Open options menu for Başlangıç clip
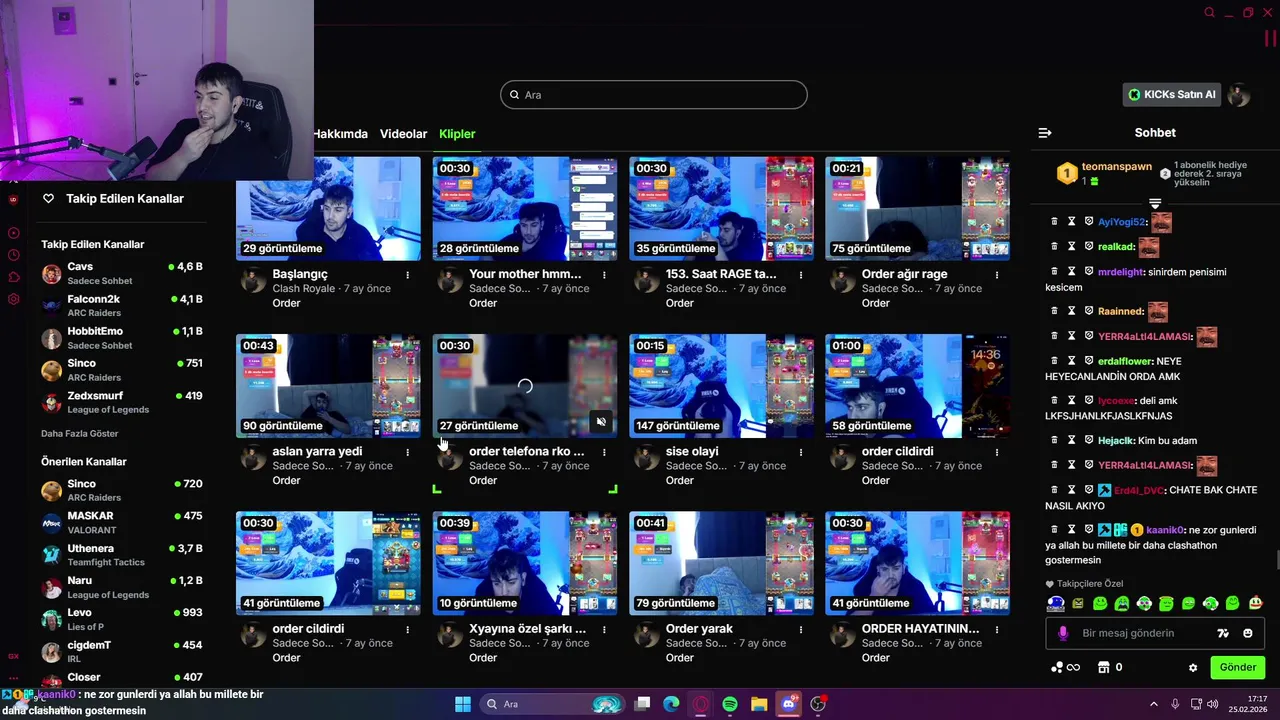This screenshot has width=1280, height=720. click(407, 274)
